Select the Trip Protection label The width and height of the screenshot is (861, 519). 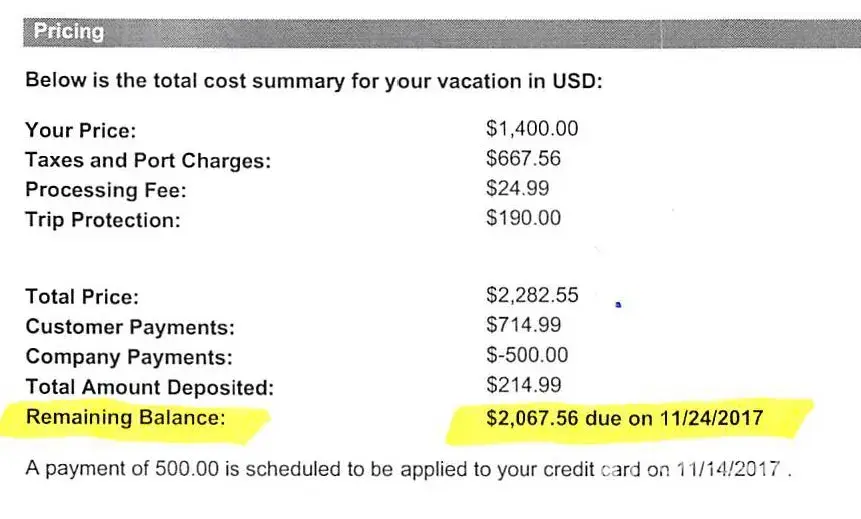[x=103, y=221]
